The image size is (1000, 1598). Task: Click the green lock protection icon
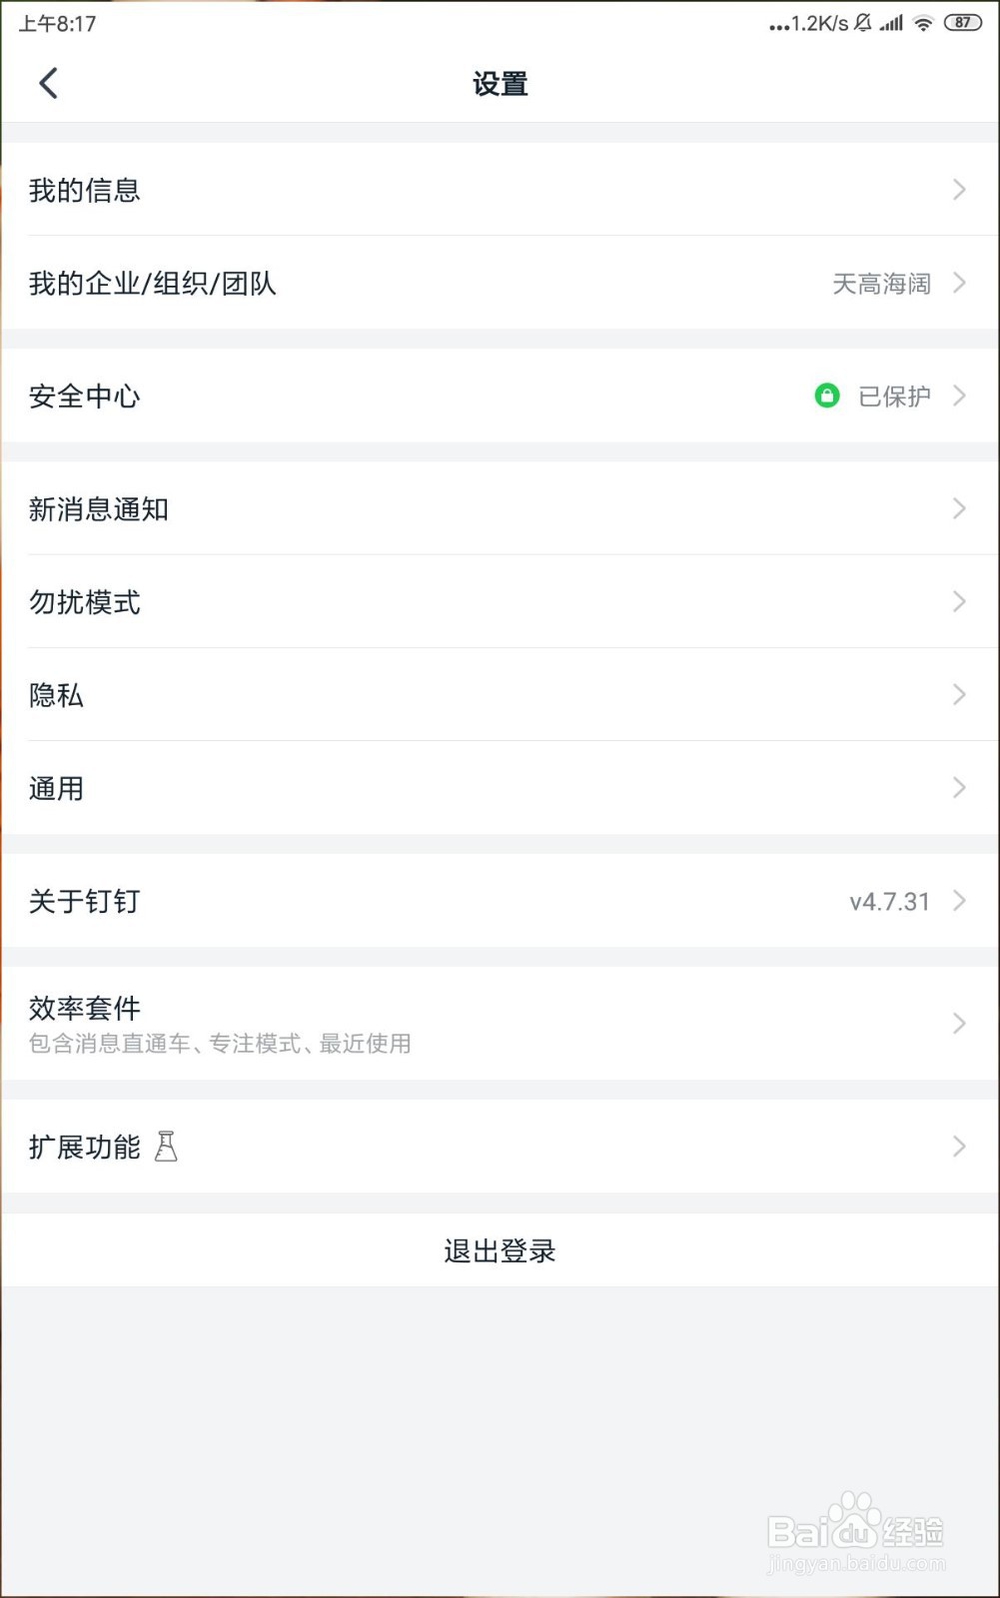(x=827, y=396)
